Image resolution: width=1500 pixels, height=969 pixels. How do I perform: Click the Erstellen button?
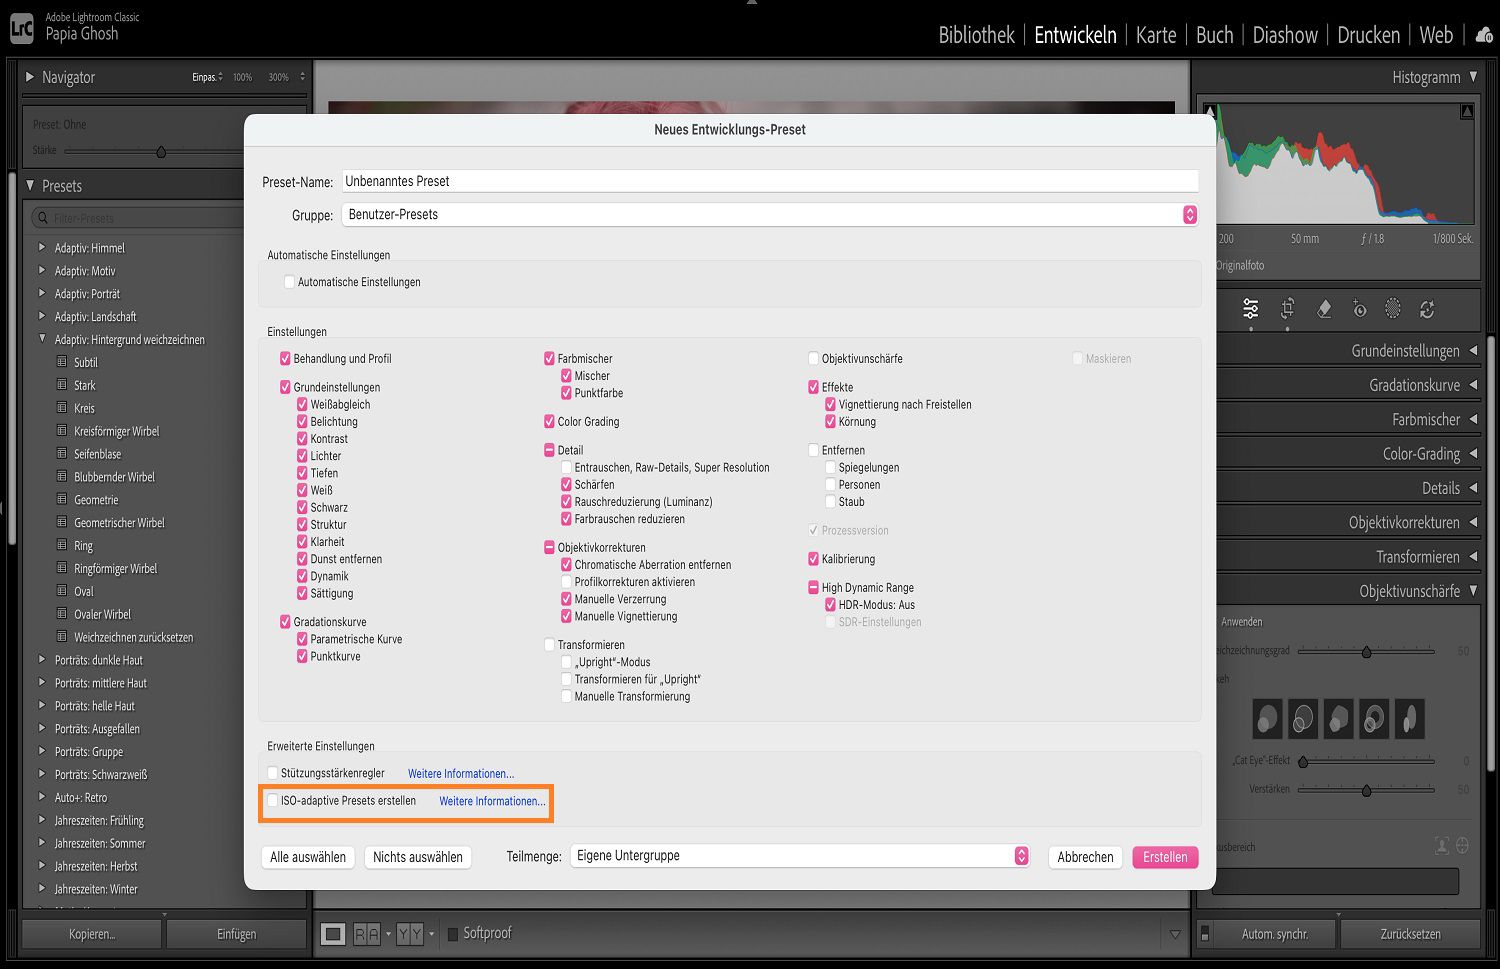pyautogui.click(x=1164, y=857)
